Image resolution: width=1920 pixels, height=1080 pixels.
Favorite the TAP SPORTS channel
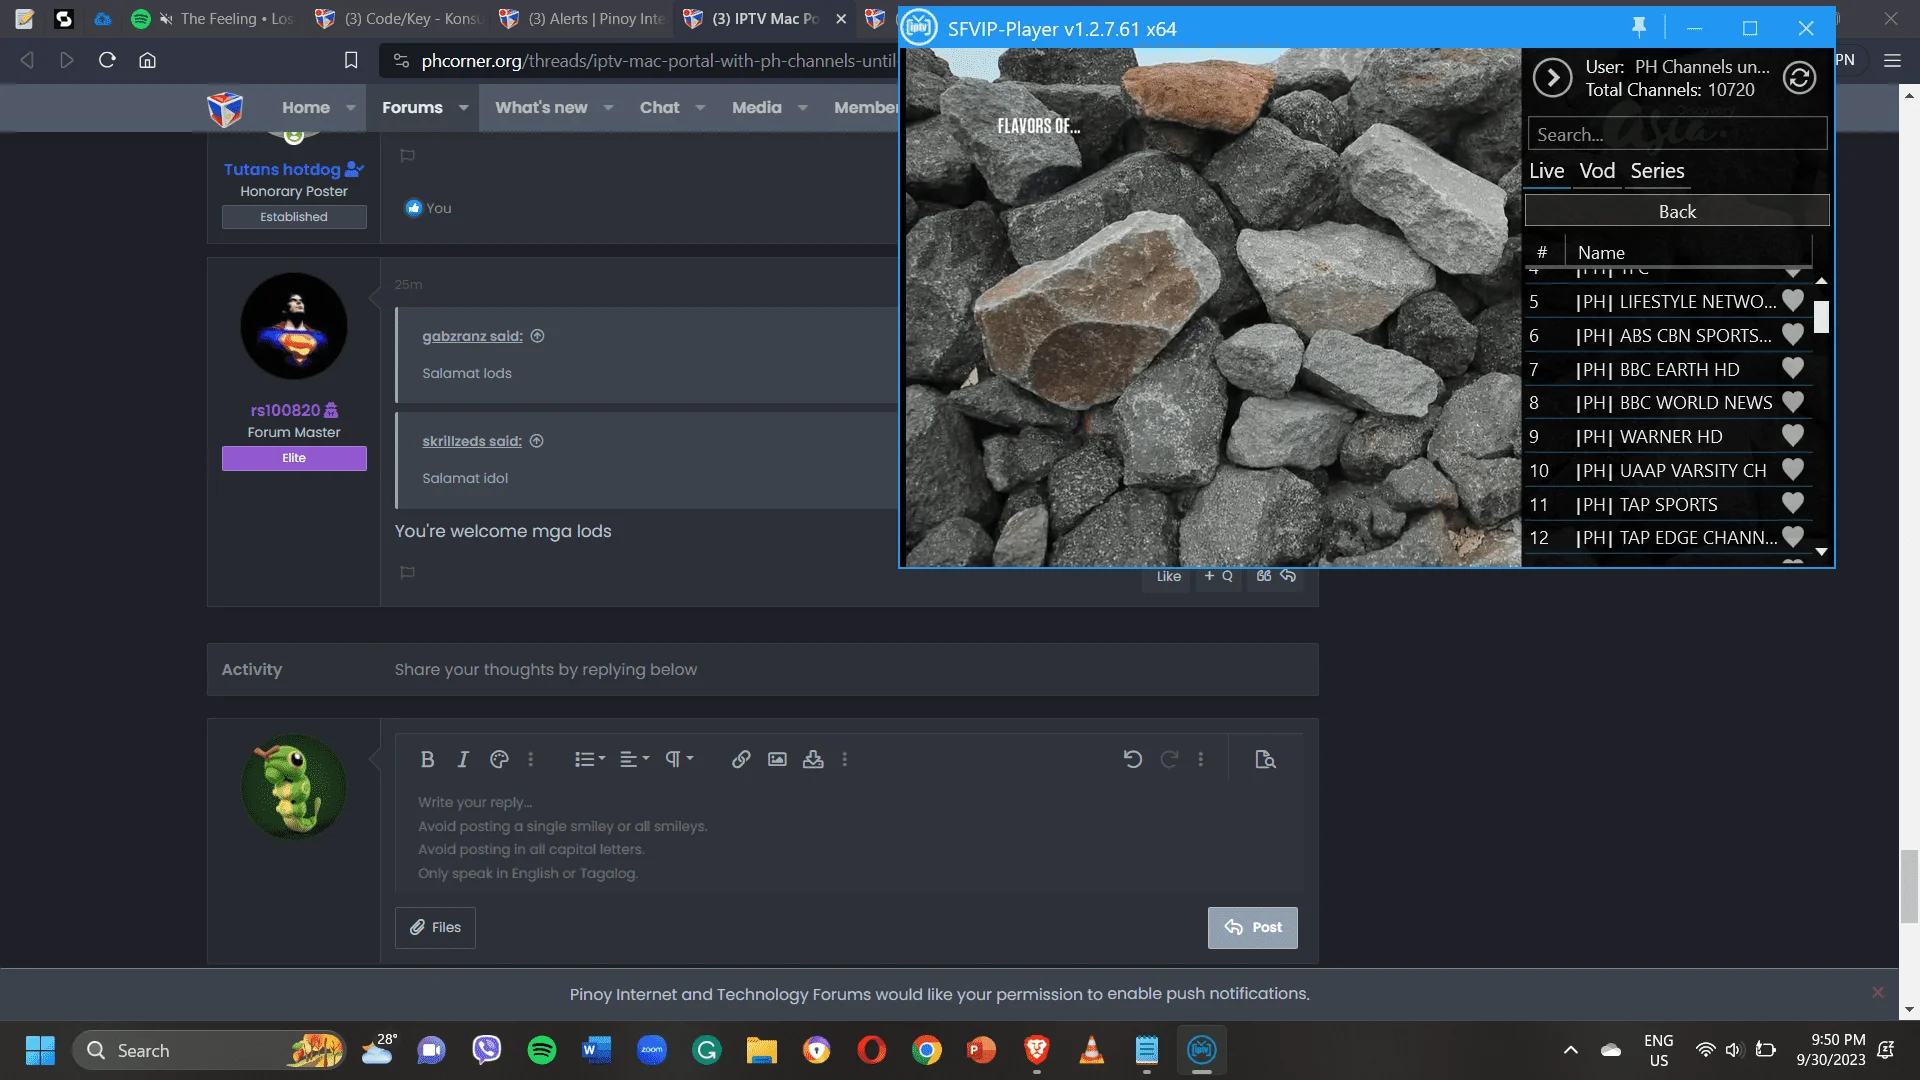[x=1793, y=503]
